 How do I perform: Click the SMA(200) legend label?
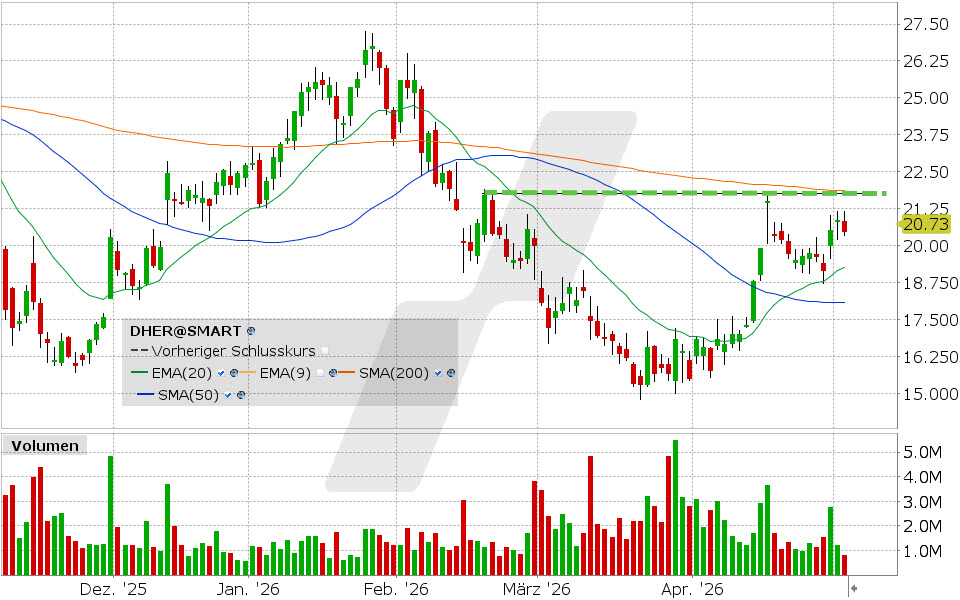(394, 373)
